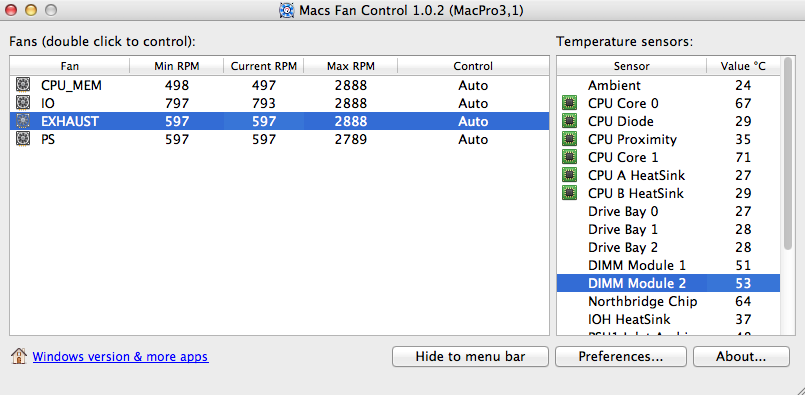Click the PS fan icon
The image size is (805, 395).
23,139
